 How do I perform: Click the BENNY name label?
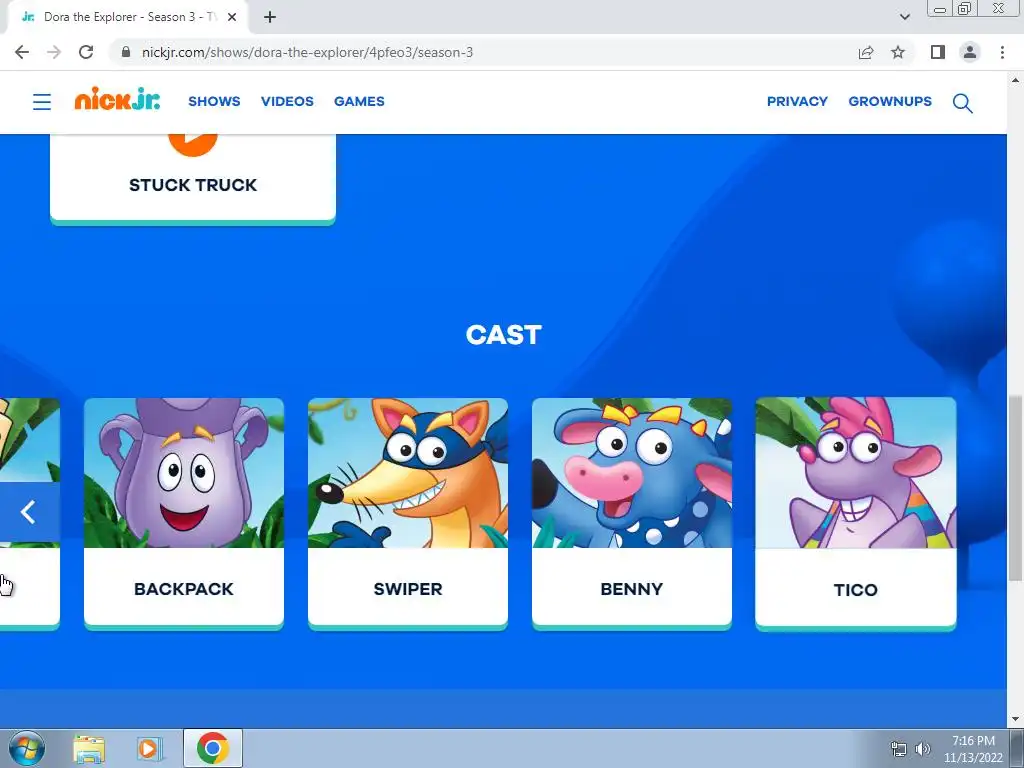click(x=632, y=589)
